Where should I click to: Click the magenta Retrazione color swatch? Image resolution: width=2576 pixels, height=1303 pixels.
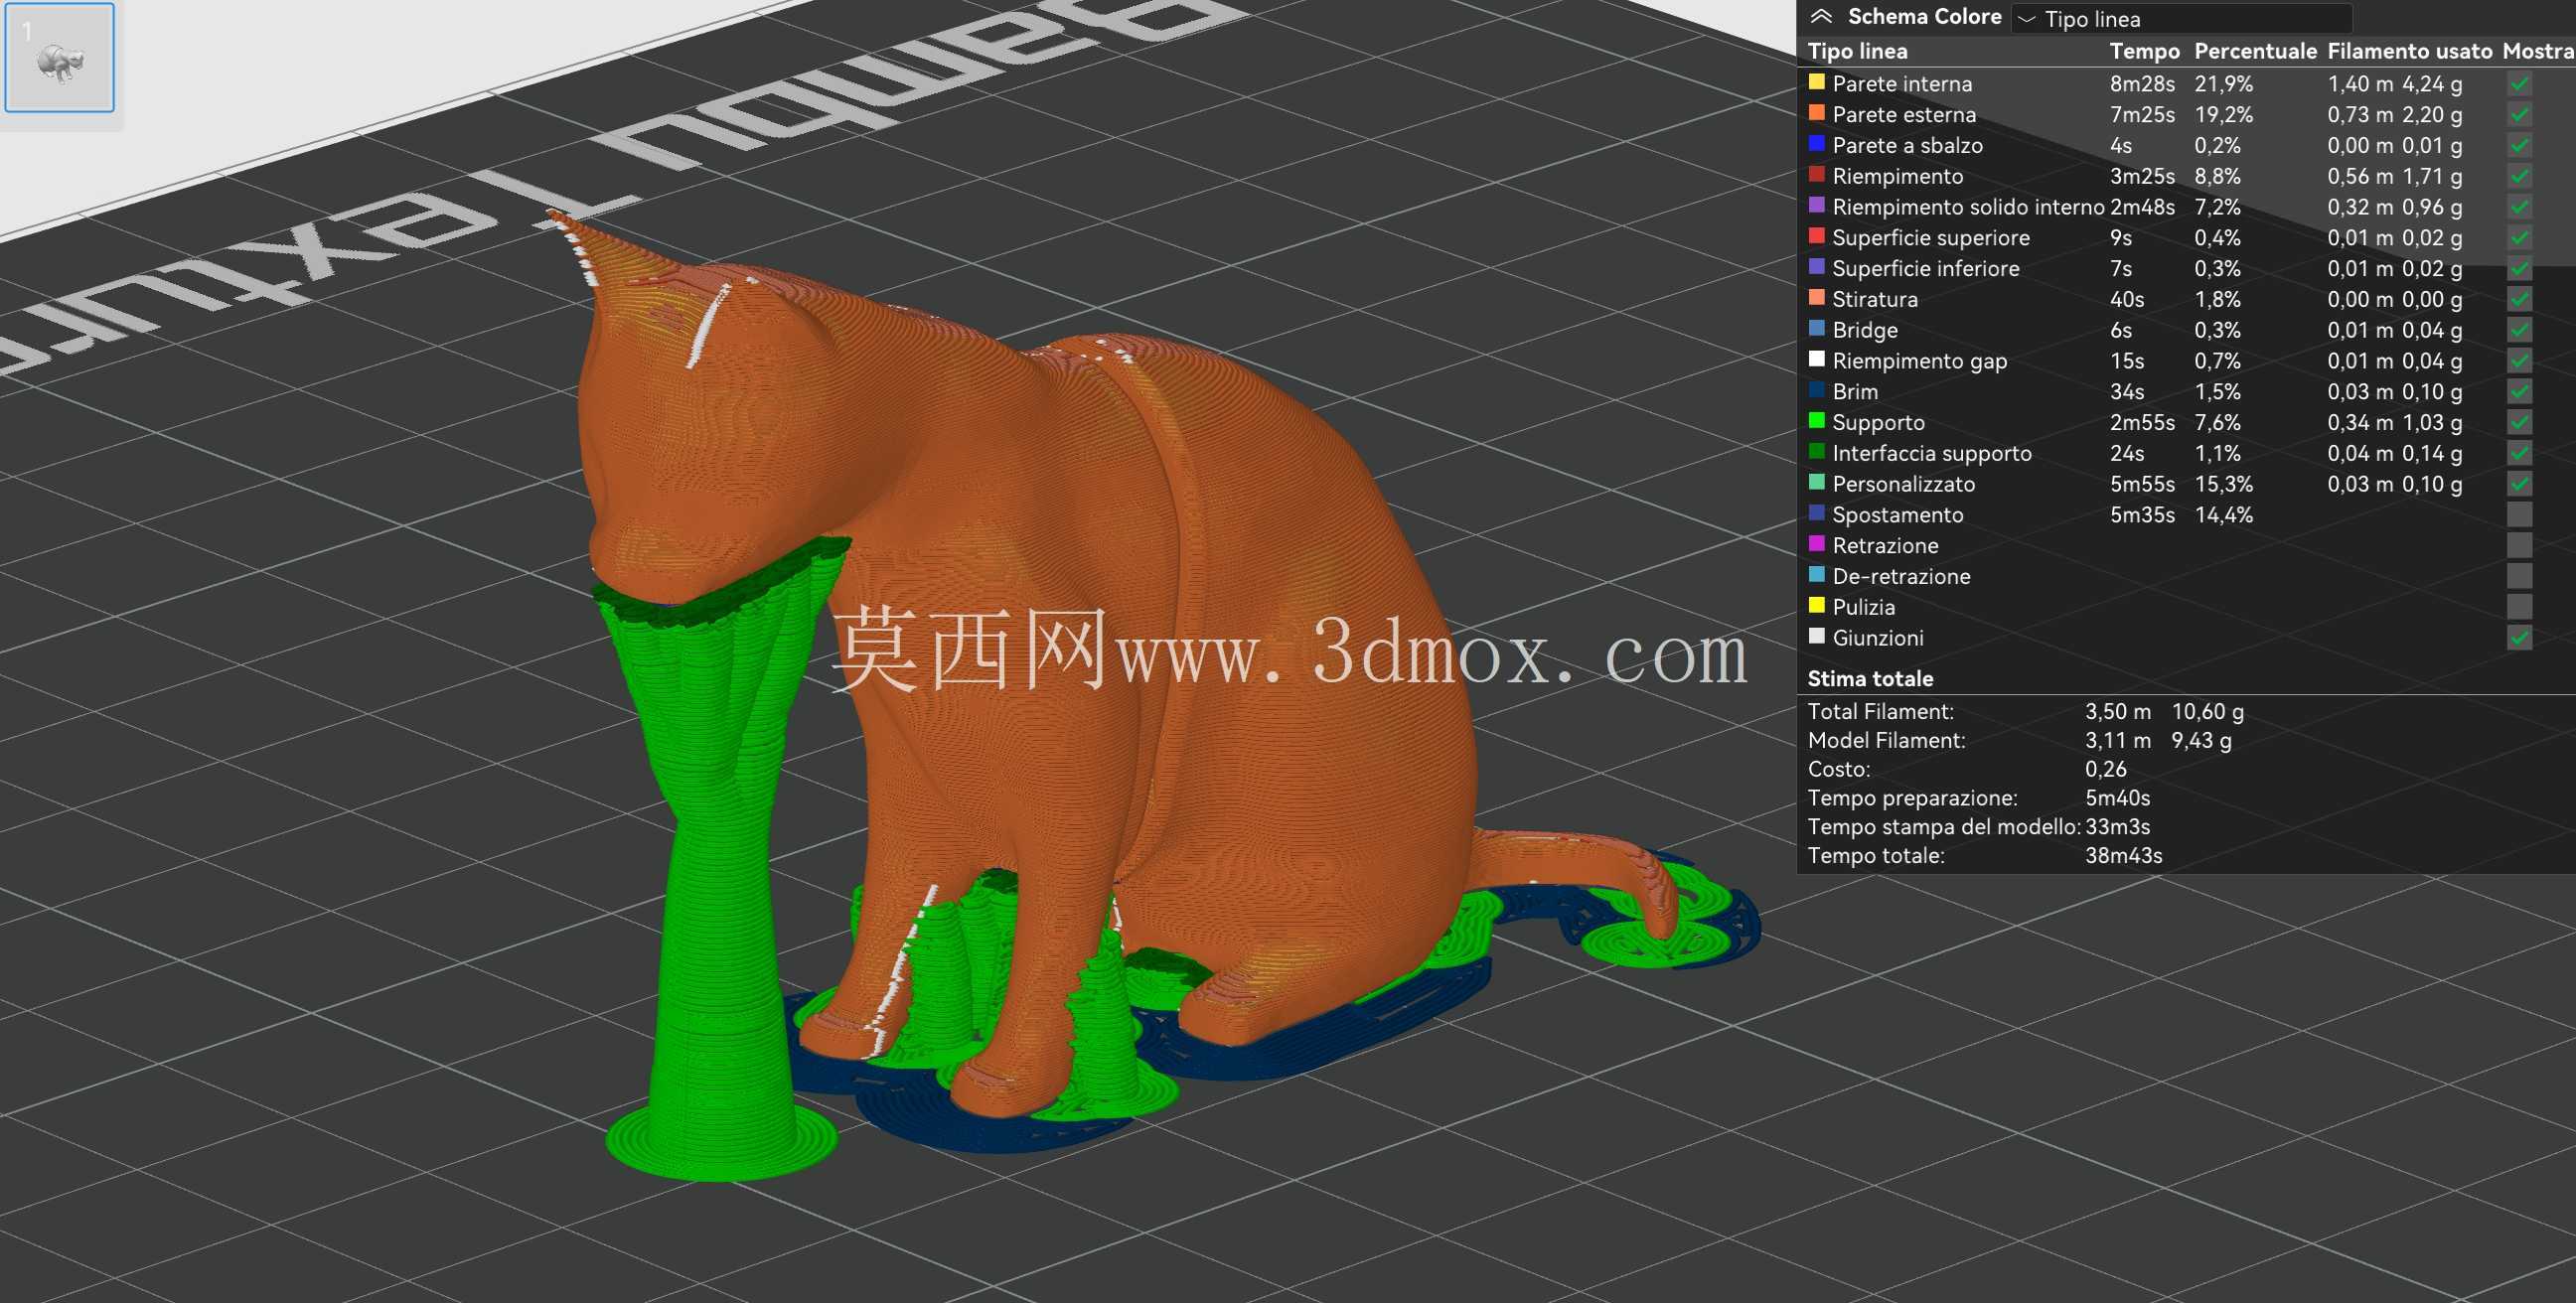1817,543
